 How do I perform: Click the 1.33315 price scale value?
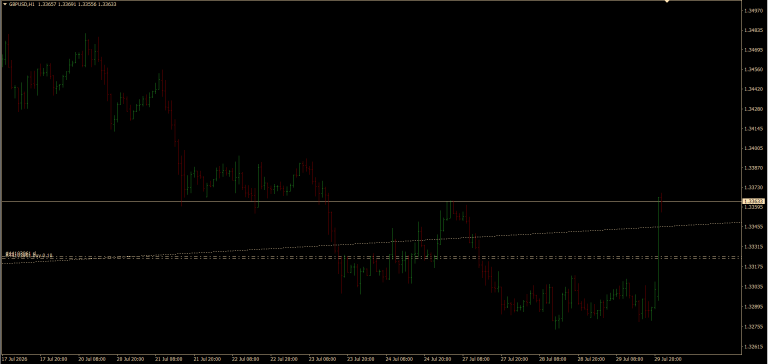point(754,247)
